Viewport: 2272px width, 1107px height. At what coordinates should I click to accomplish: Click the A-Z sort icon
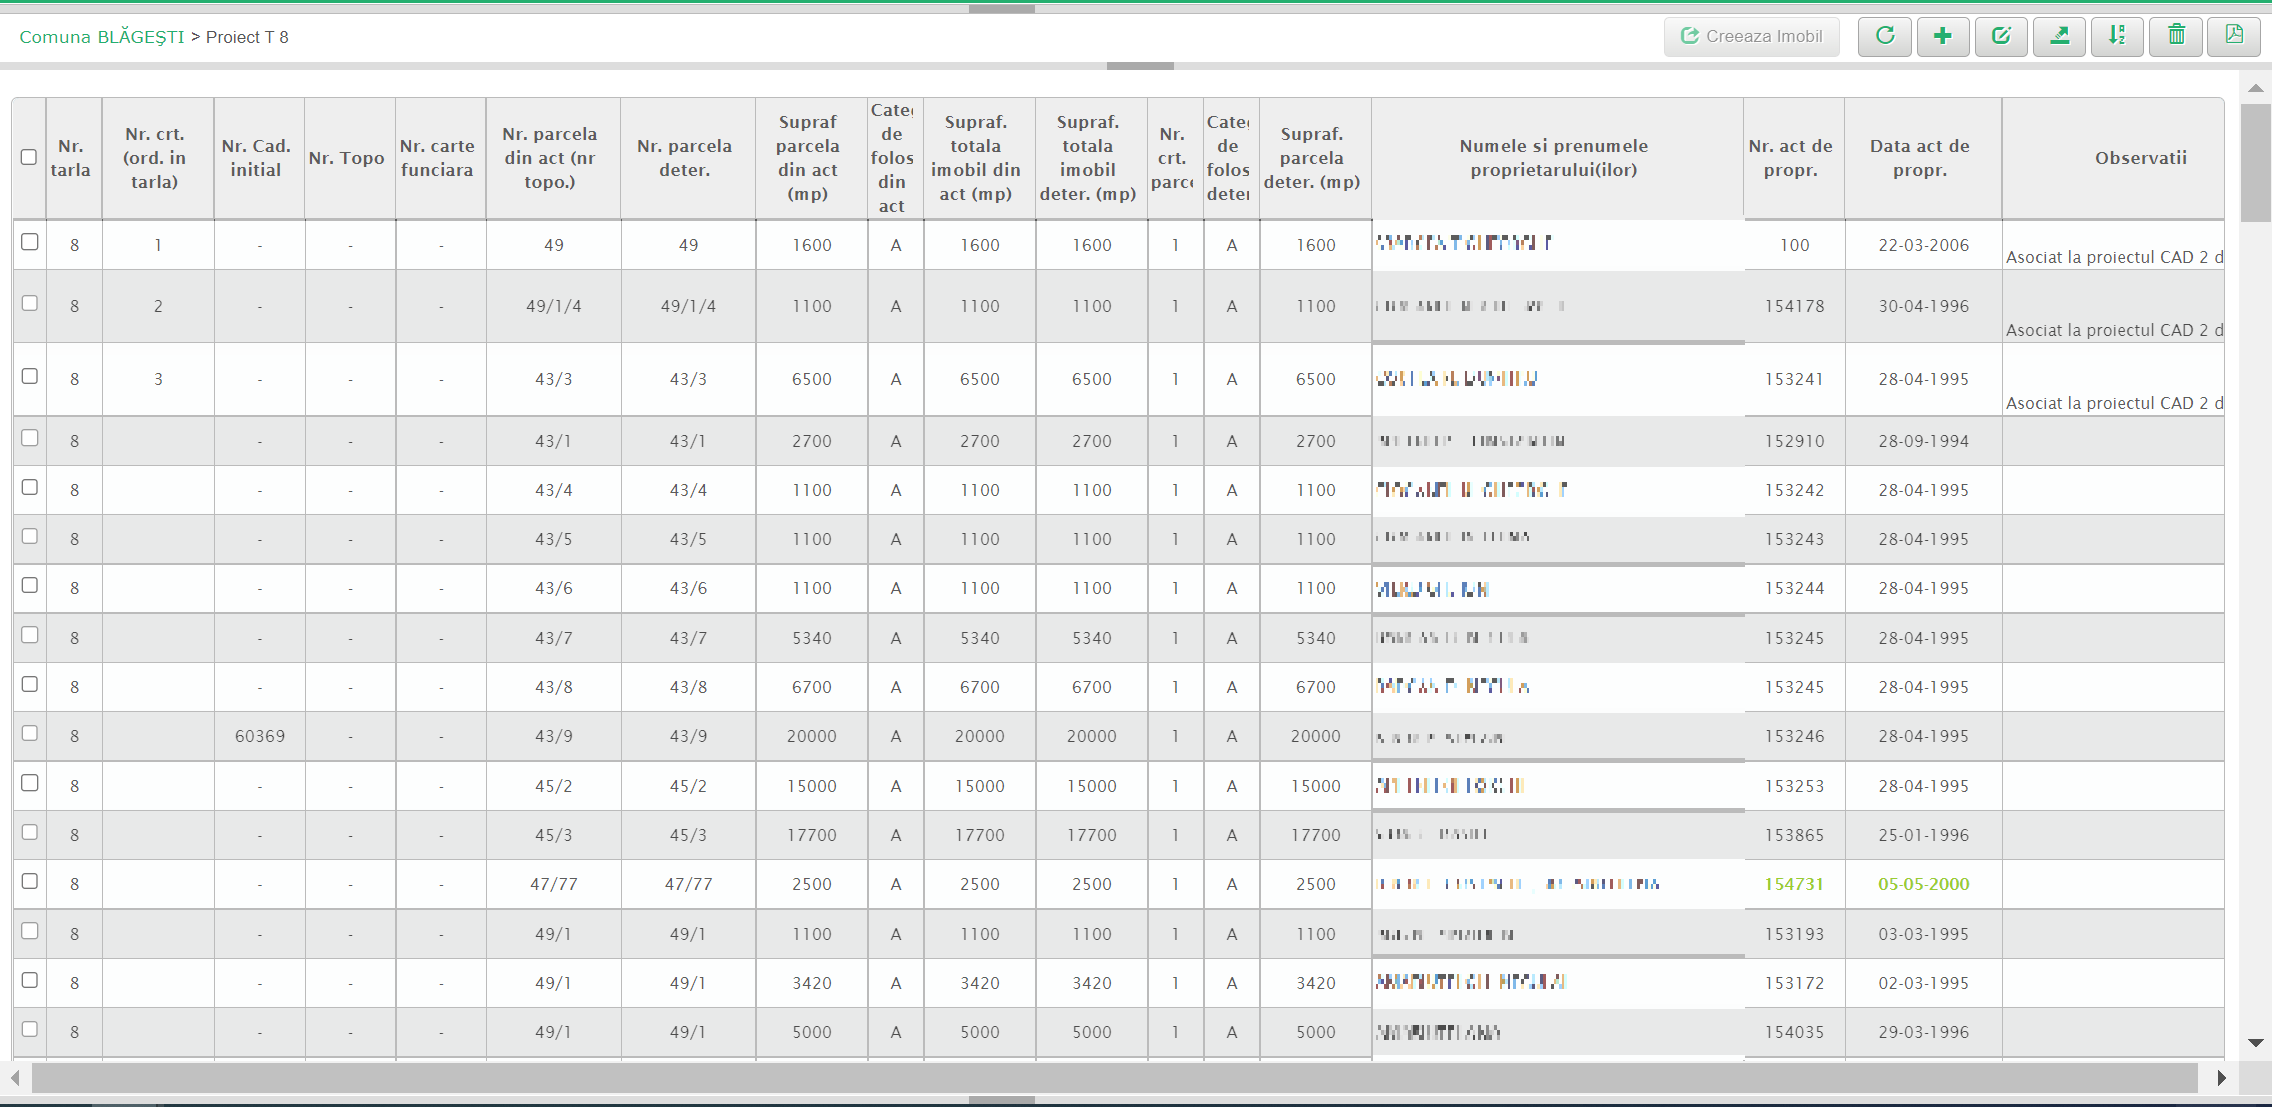point(2117,37)
